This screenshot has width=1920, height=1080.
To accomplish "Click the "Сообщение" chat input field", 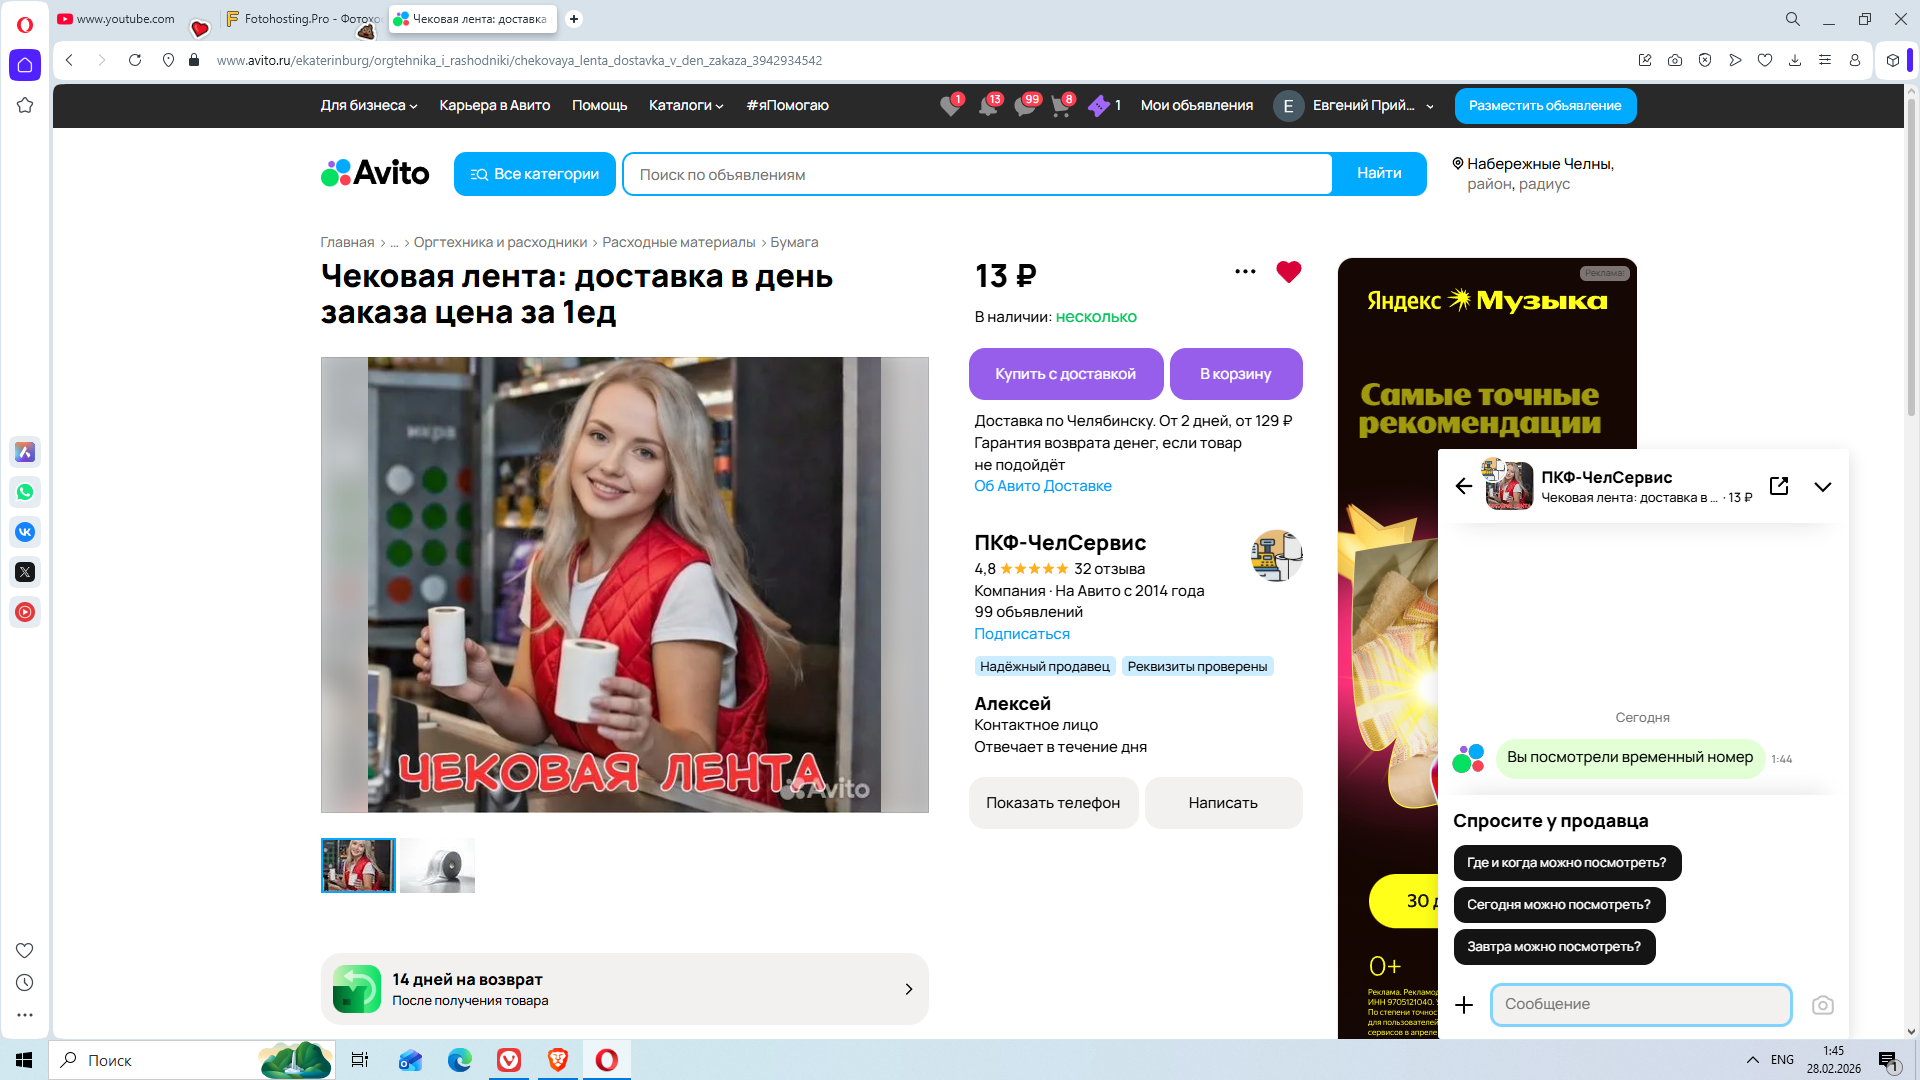I will click(x=1640, y=1005).
